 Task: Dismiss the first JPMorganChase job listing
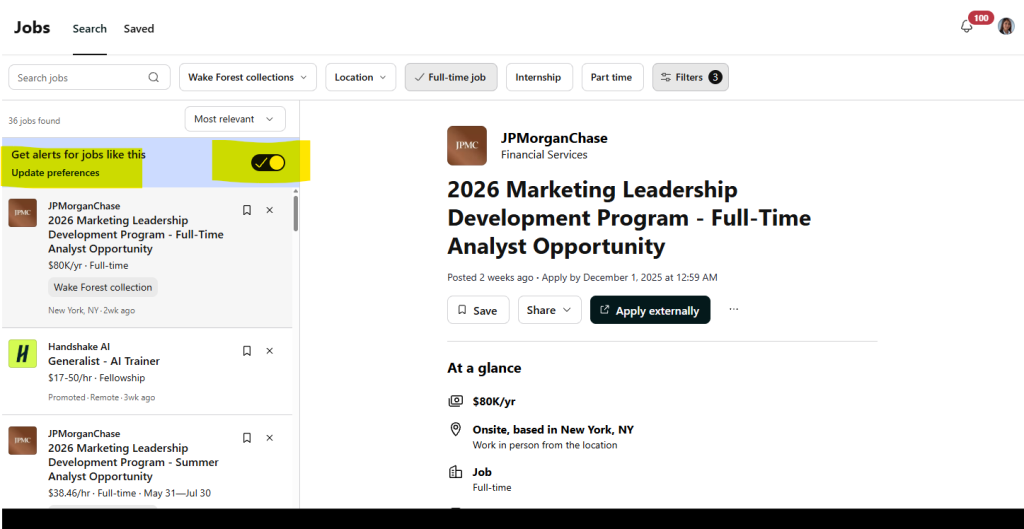[269, 210]
